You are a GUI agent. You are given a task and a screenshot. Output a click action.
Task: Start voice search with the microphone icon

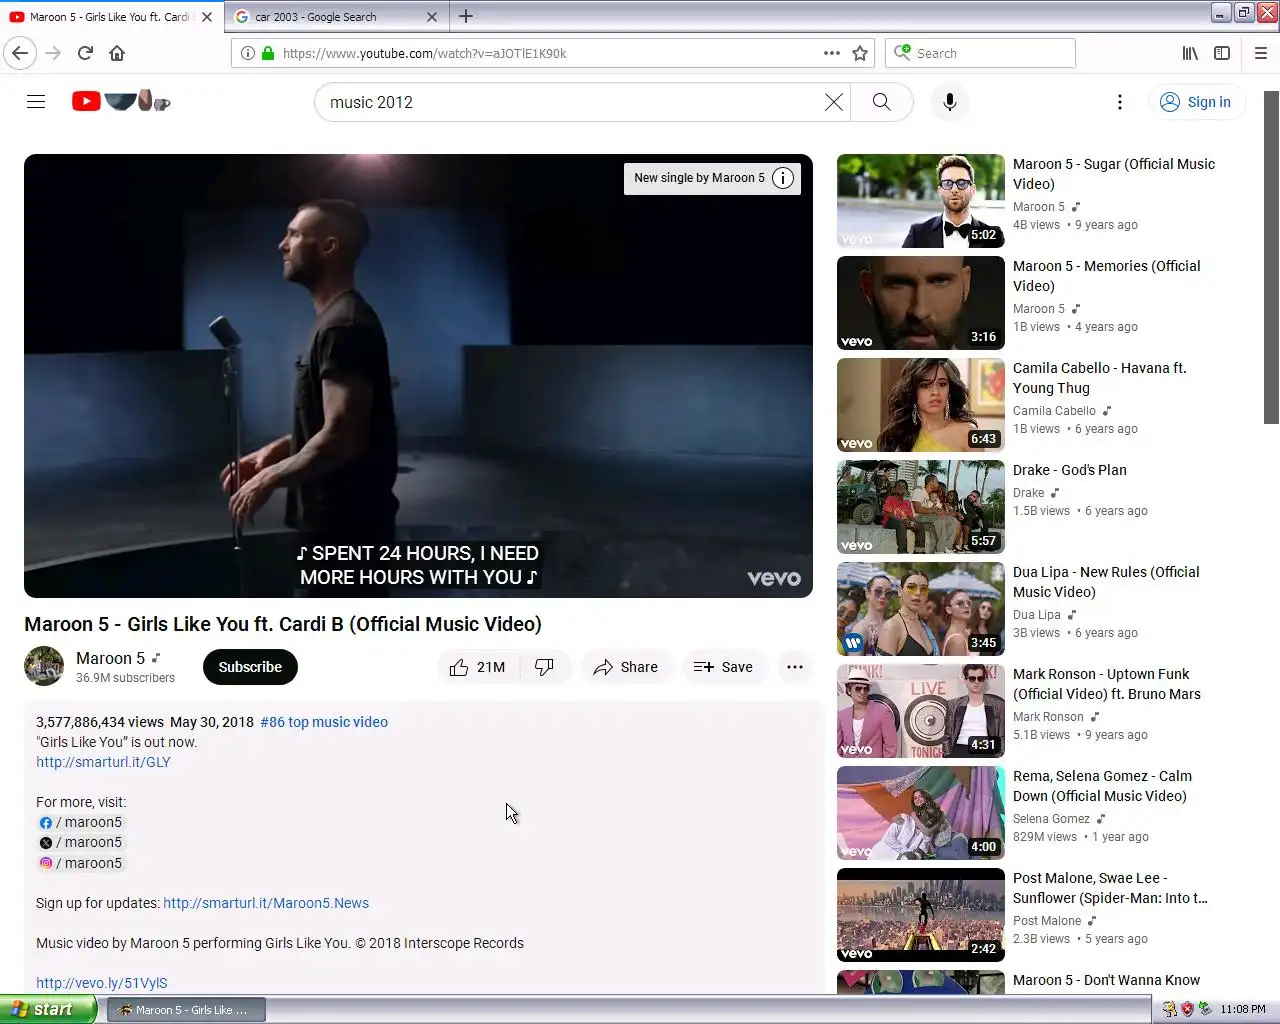point(950,102)
